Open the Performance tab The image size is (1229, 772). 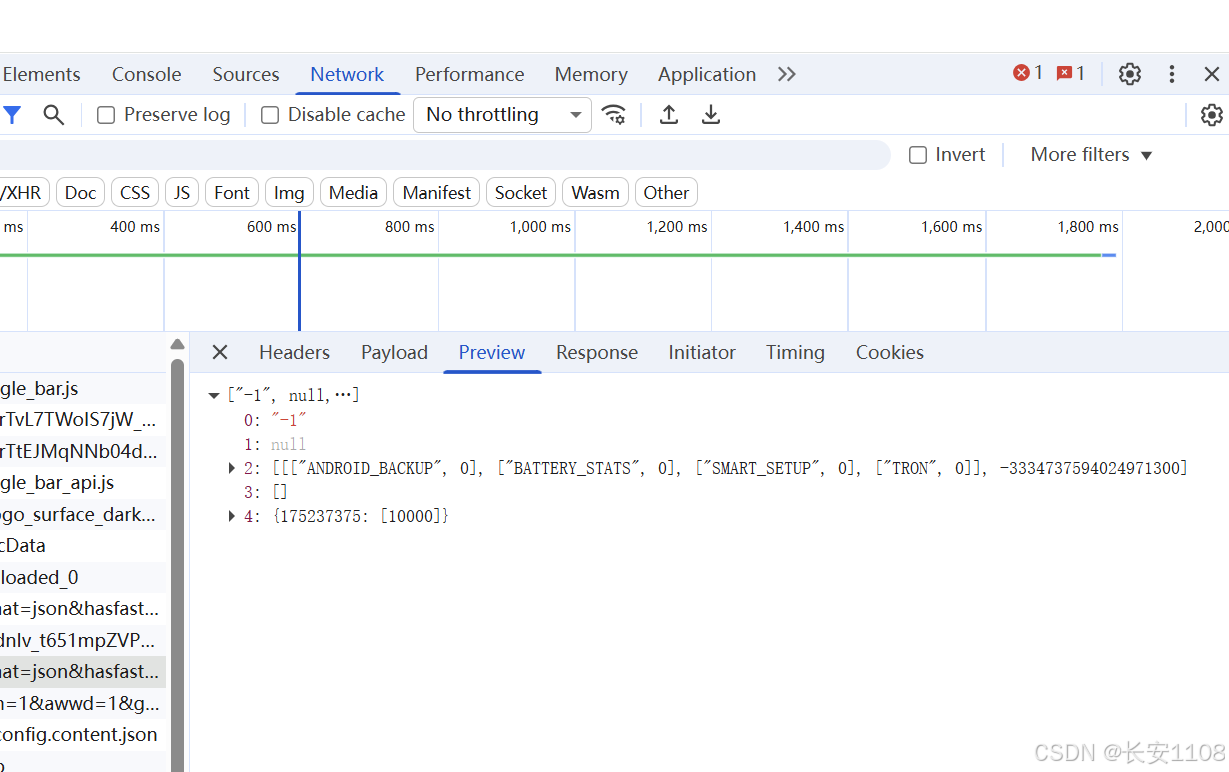(470, 74)
